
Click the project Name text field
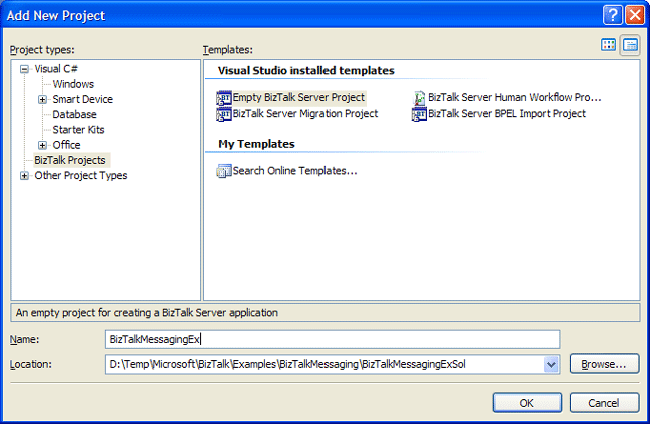332,340
